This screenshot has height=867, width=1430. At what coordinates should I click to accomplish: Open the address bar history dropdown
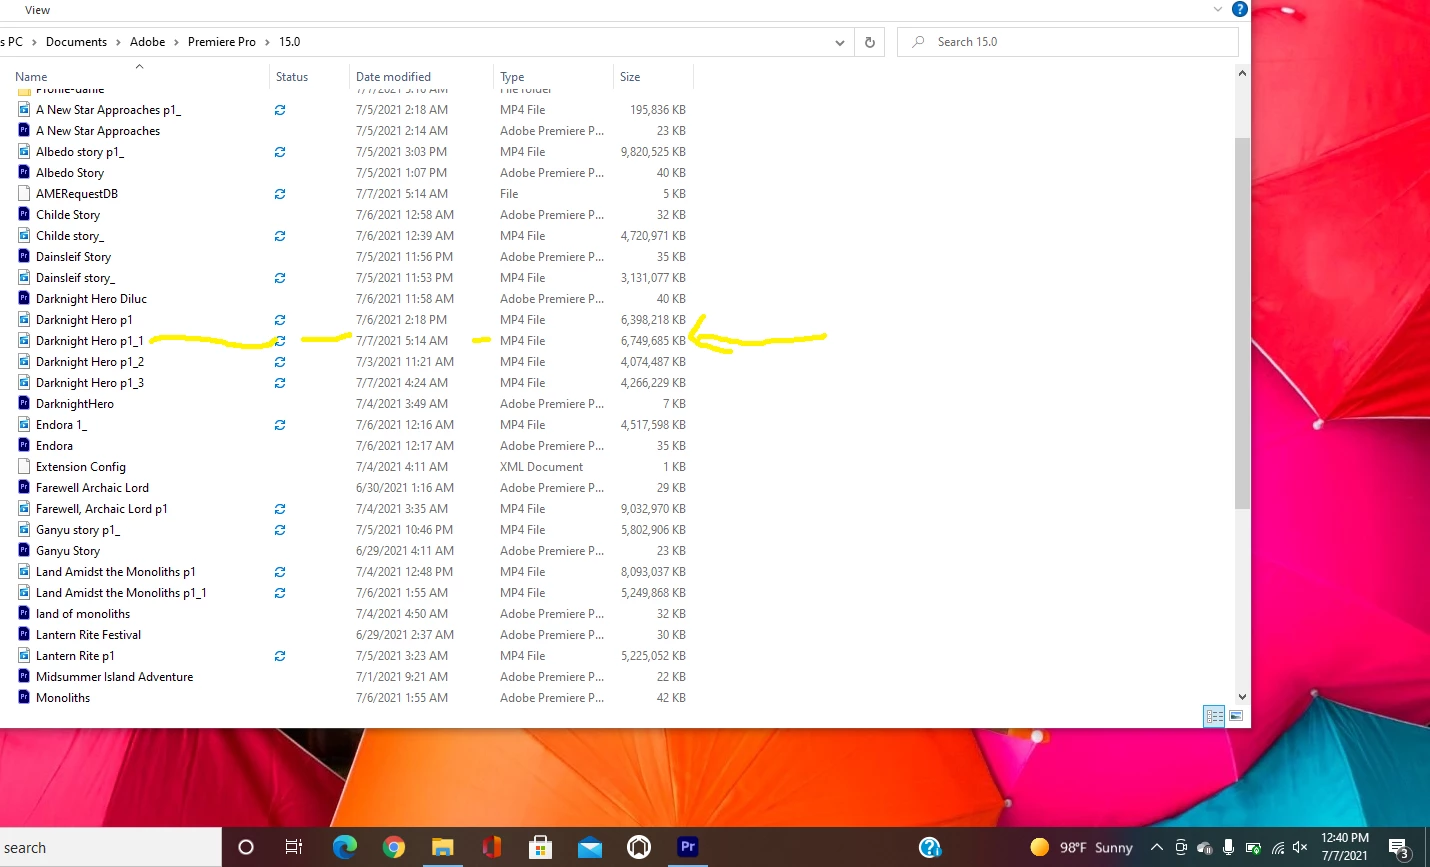tap(839, 42)
